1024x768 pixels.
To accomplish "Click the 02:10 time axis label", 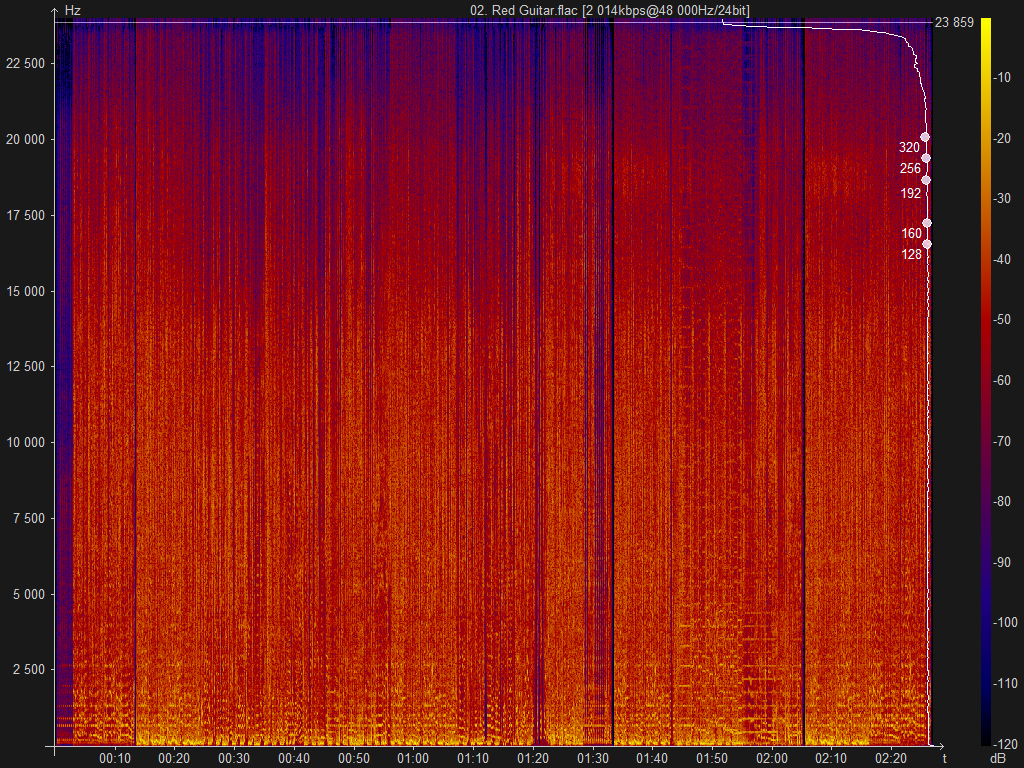I will click(832, 759).
